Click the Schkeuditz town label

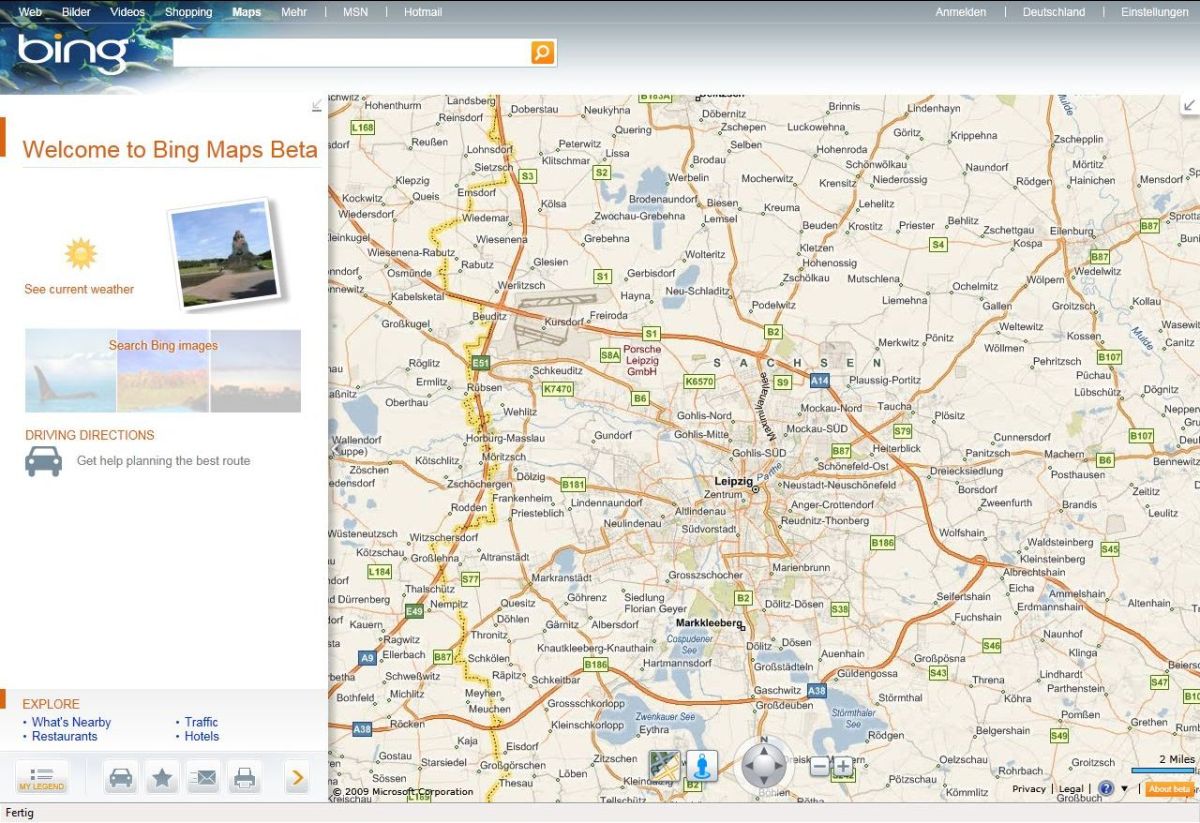[557, 369]
